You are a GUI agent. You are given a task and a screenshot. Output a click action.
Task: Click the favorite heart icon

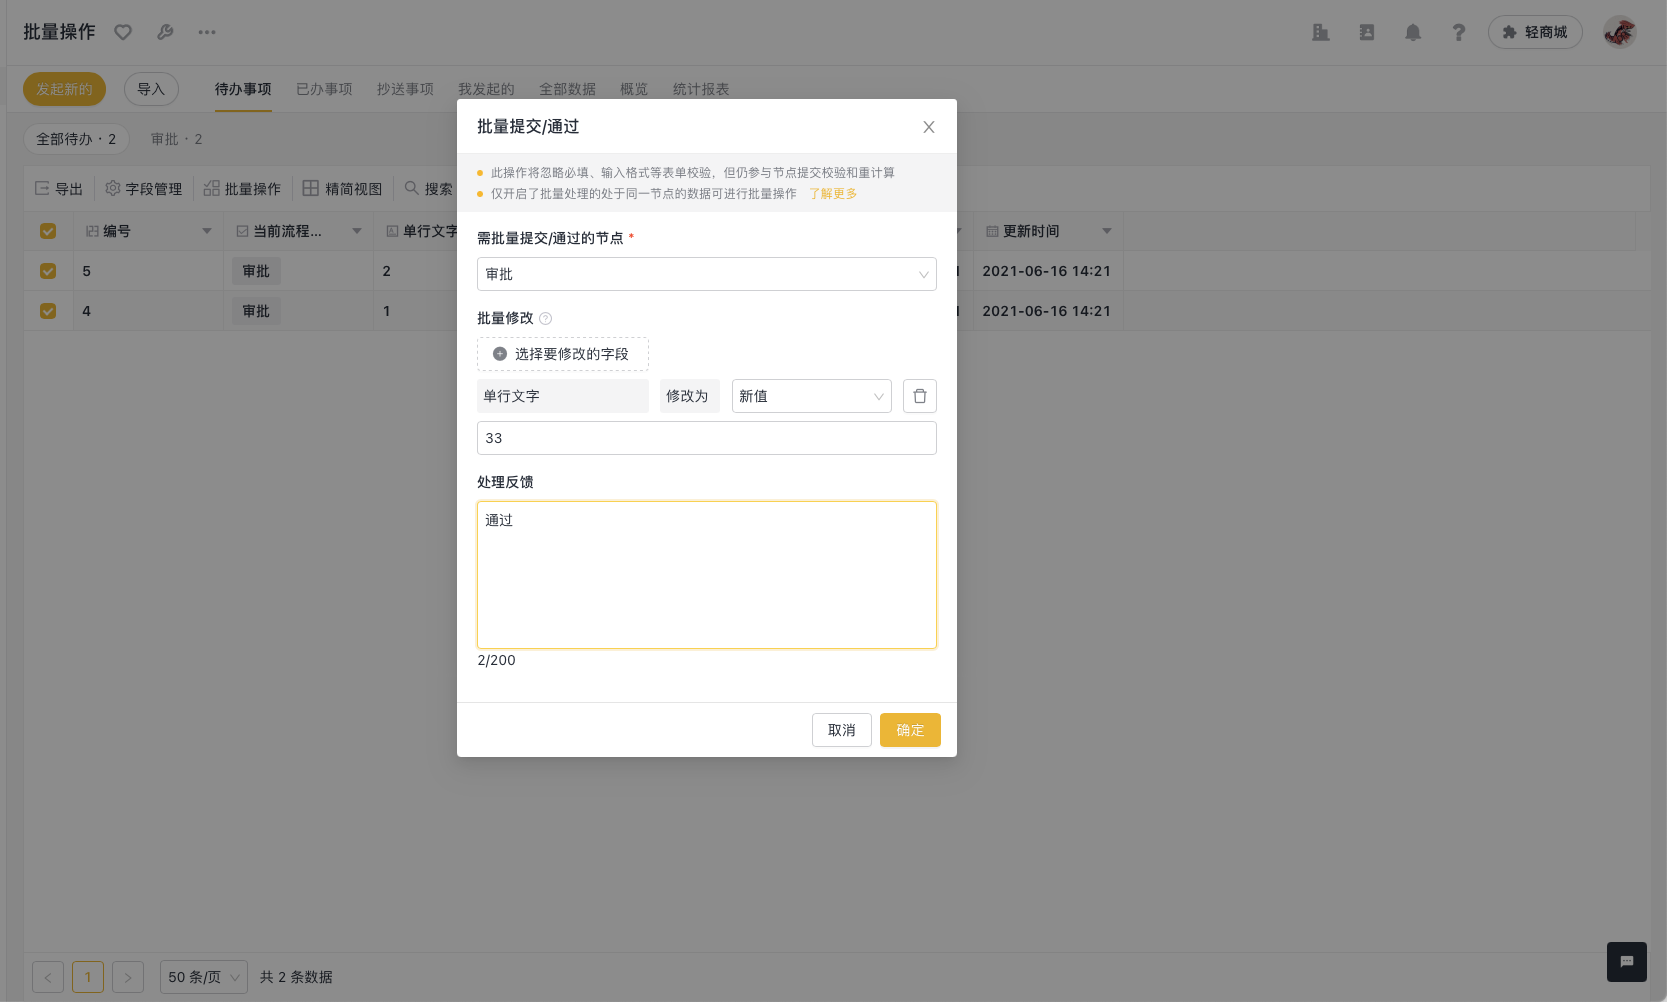(123, 32)
